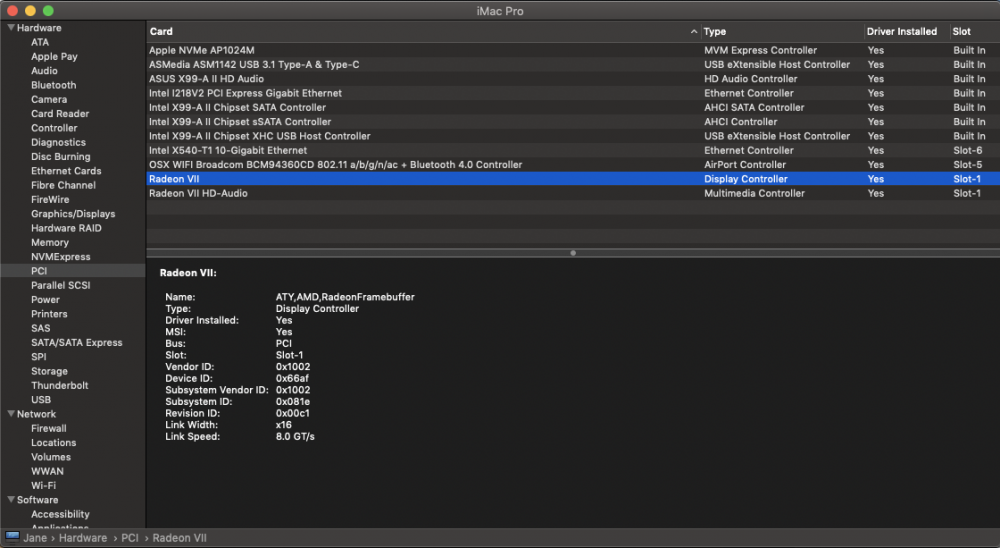Viewport: 1000px width, 548px height.
Task: Select Camera in the sidebar
Action: coord(49,100)
